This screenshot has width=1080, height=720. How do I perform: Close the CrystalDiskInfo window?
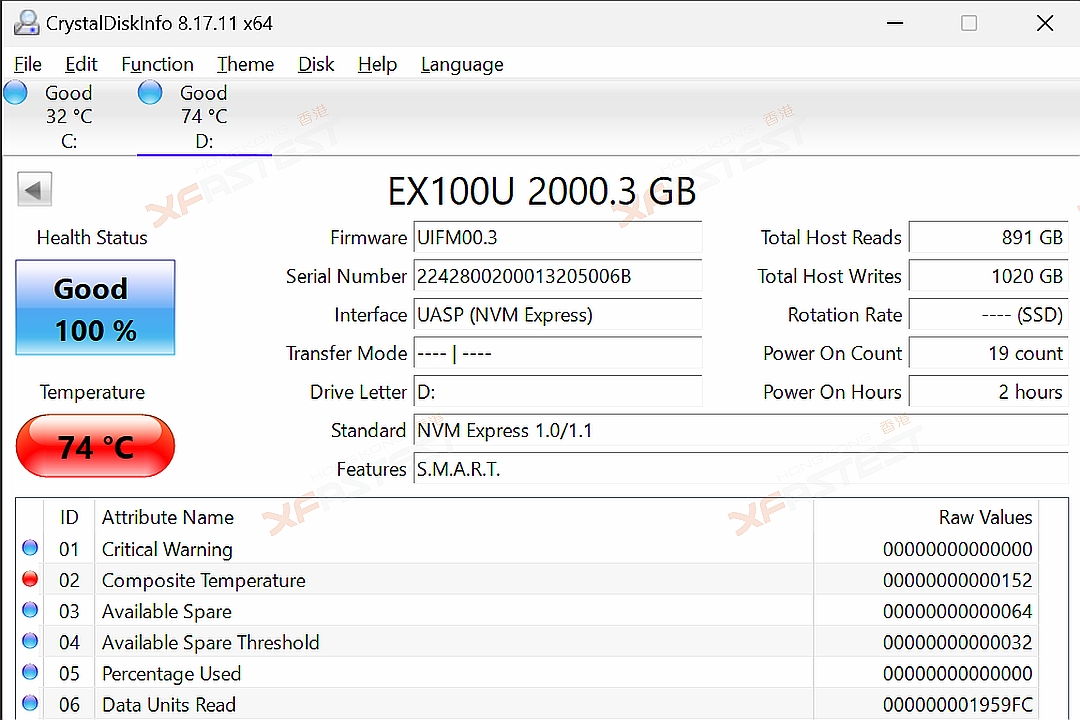coord(1045,23)
